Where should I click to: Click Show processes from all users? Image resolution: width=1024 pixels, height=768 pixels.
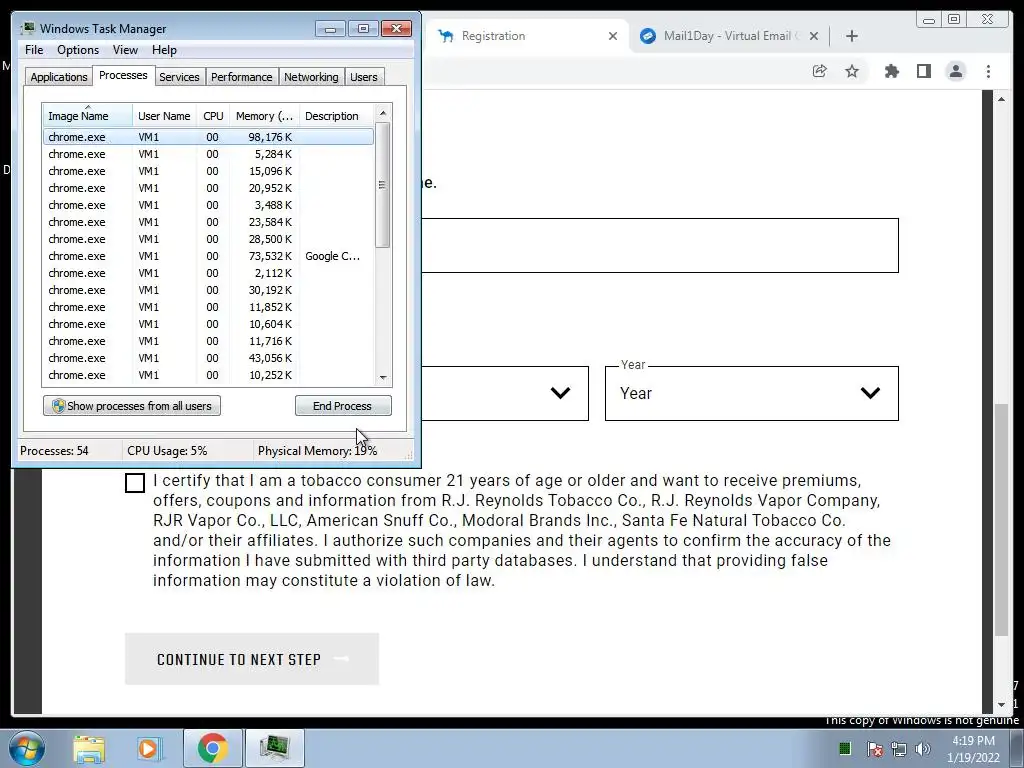[x=132, y=406]
